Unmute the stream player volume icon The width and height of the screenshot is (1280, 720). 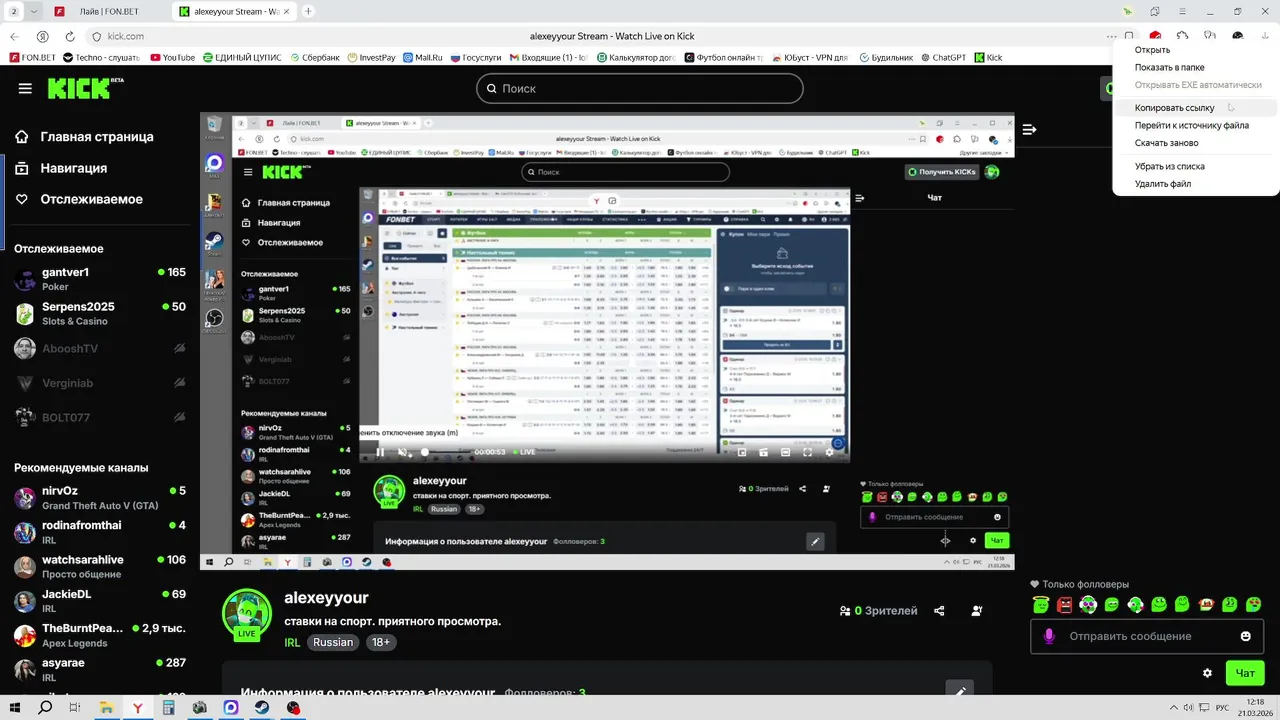coord(403,452)
